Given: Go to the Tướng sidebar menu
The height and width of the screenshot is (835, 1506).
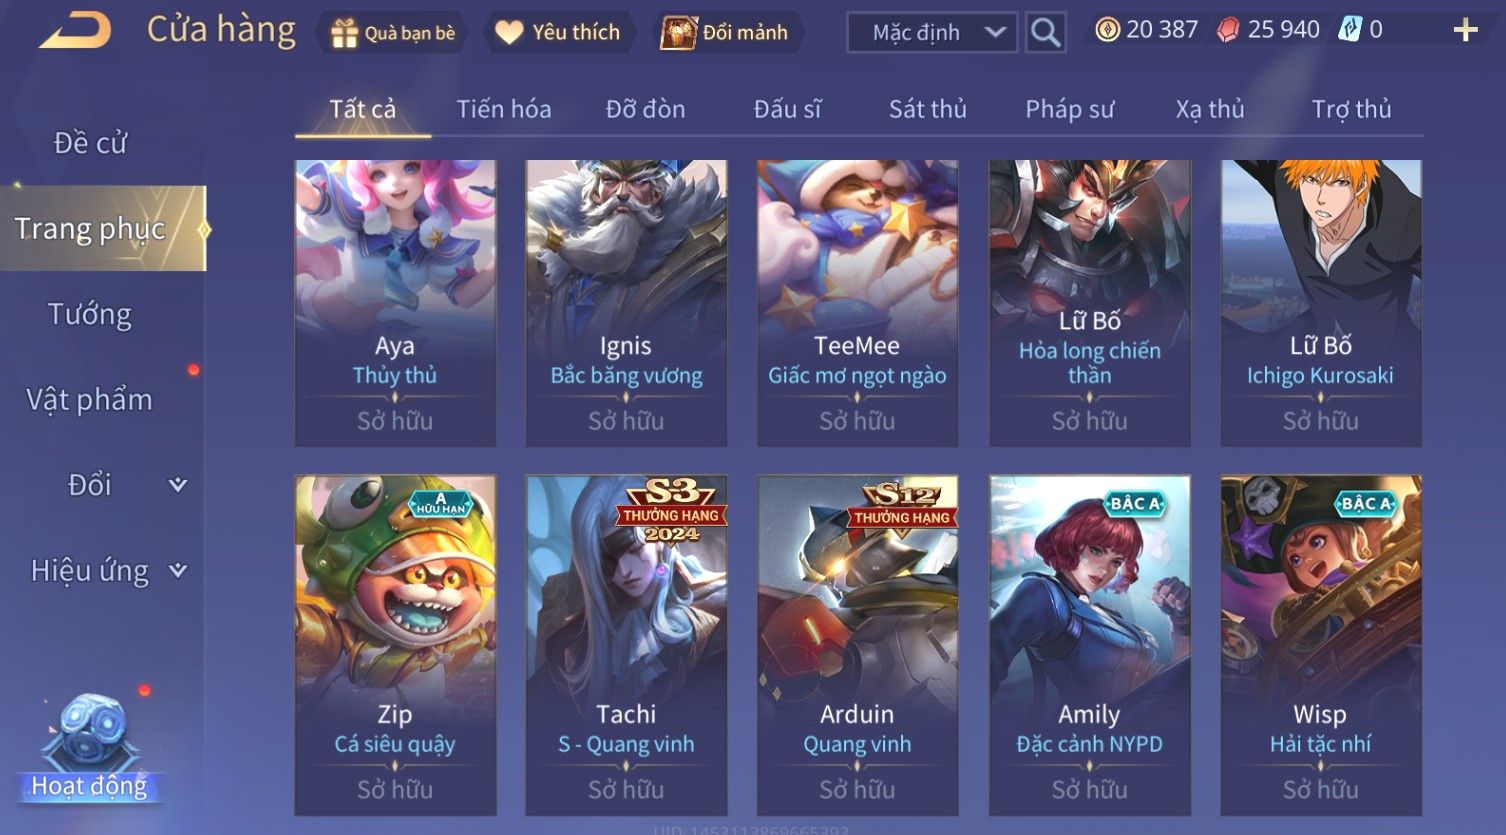Looking at the screenshot, I should point(90,314).
